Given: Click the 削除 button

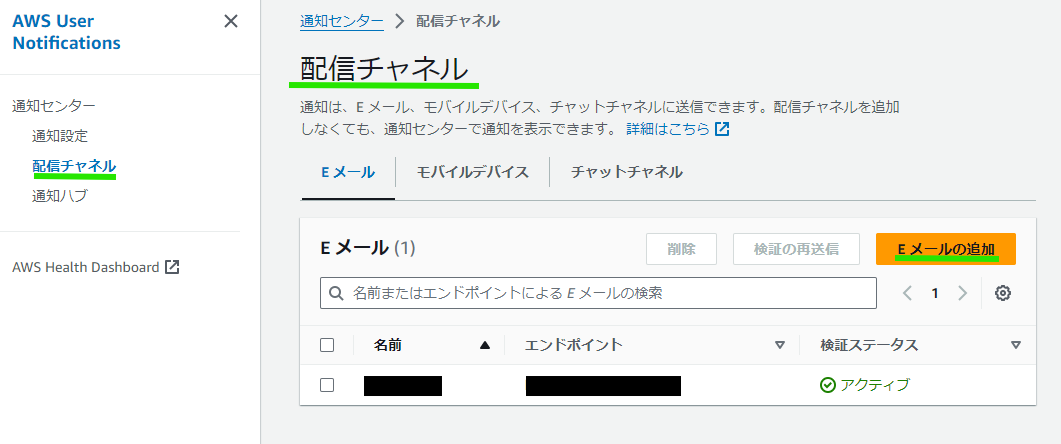Looking at the screenshot, I should pos(681,249).
